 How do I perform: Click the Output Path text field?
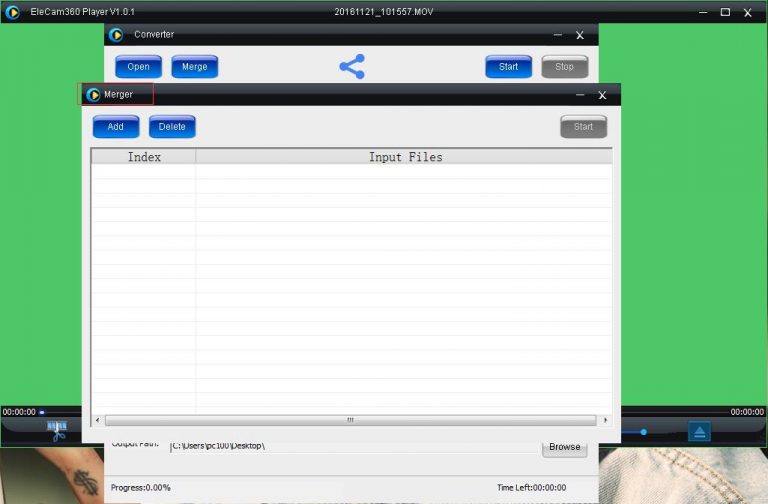click(350, 446)
